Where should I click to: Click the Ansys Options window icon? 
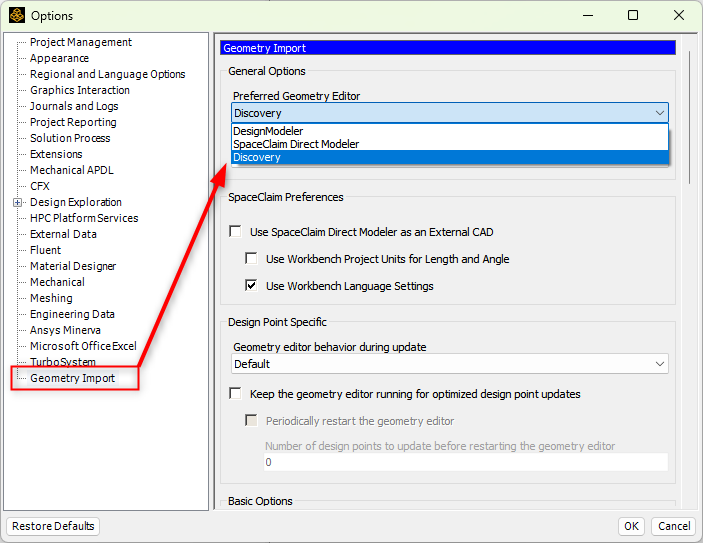click(x=17, y=15)
